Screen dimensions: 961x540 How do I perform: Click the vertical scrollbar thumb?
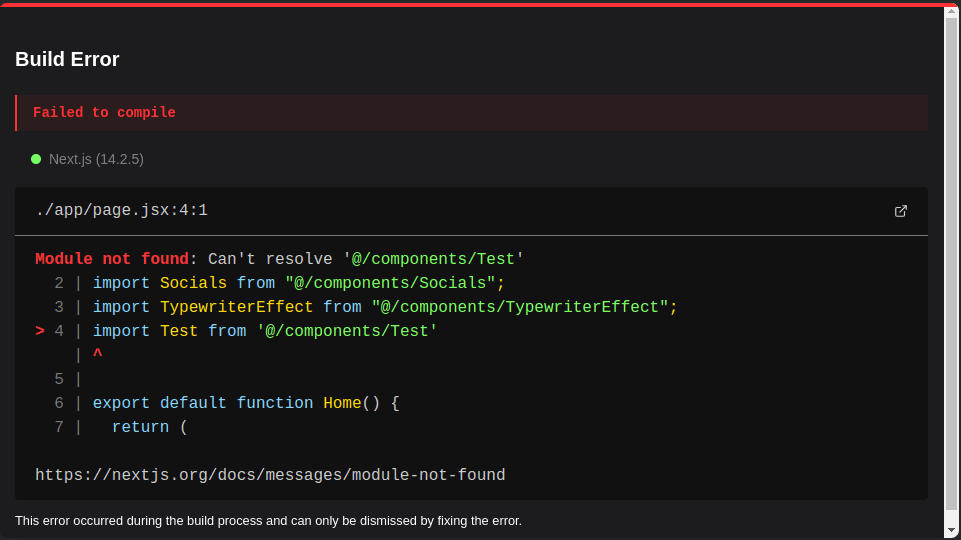951,264
